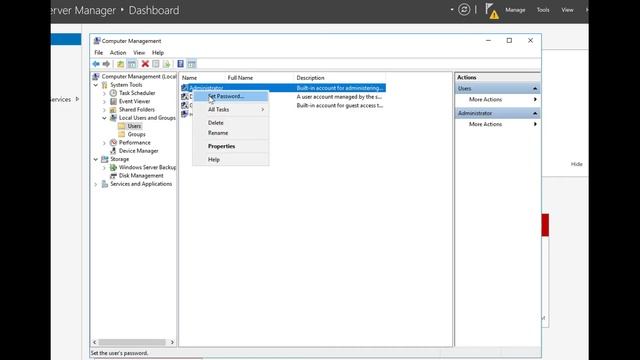Expand the Windows Server Backup node
The height and width of the screenshot is (360, 640).
point(104,167)
